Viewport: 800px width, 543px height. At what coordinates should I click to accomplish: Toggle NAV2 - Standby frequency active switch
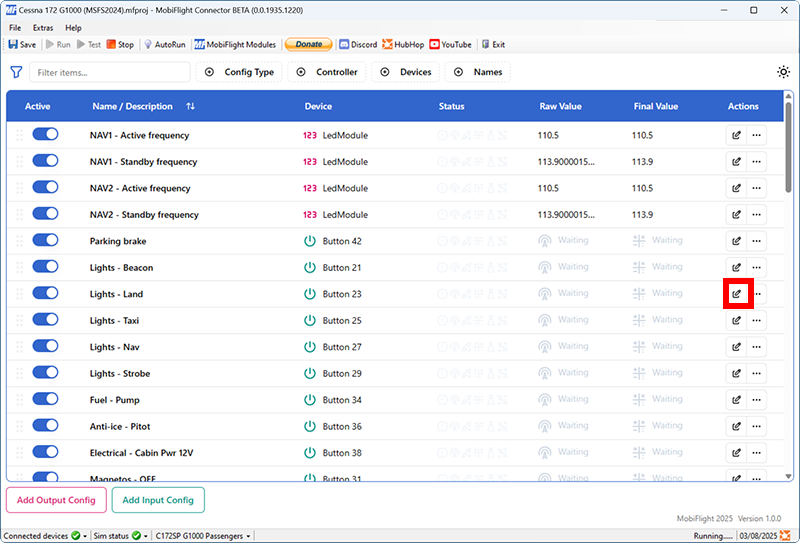pos(45,214)
